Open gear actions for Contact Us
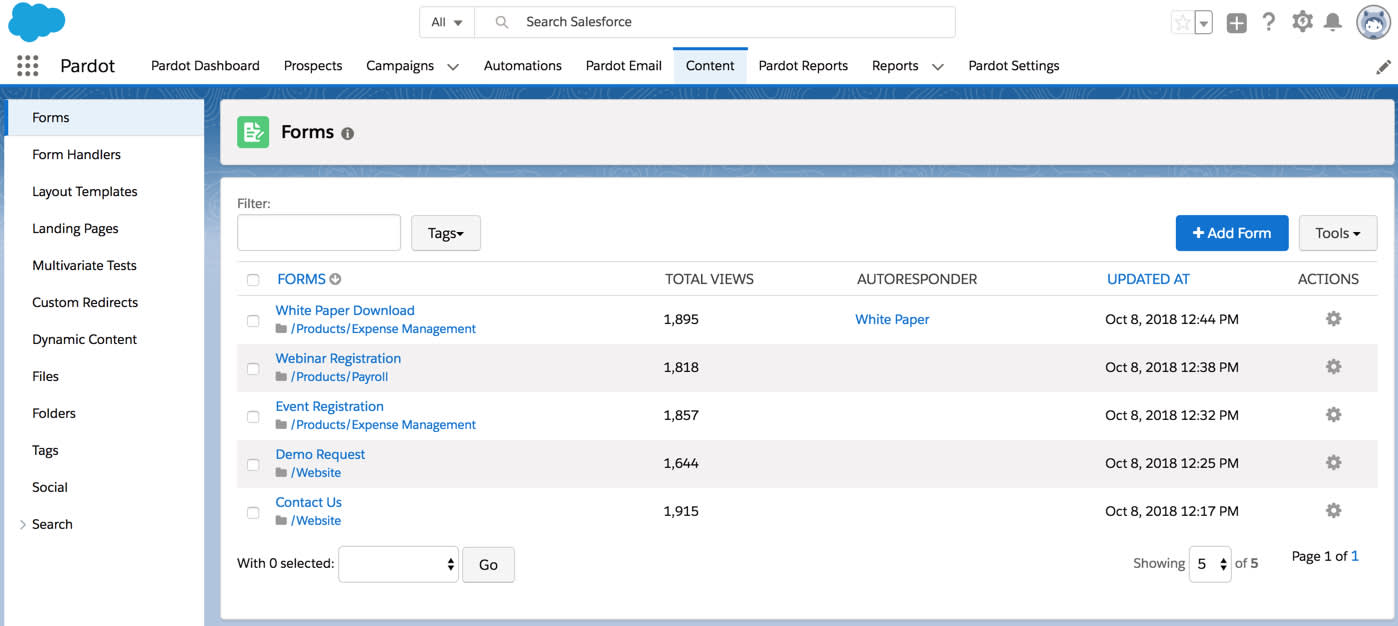This screenshot has width=1398, height=626. [x=1333, y=511]
